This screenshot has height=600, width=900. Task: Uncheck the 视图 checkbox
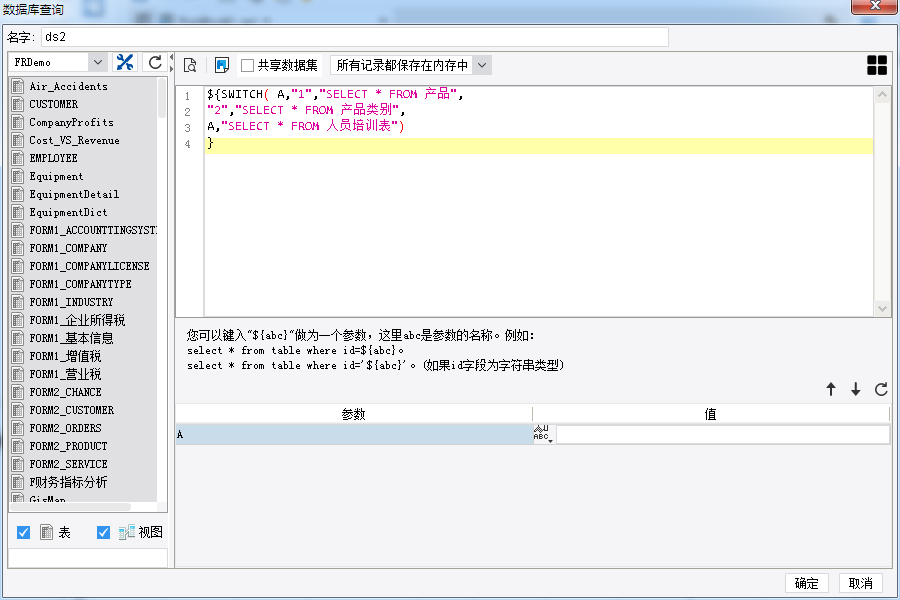(103, 532)
